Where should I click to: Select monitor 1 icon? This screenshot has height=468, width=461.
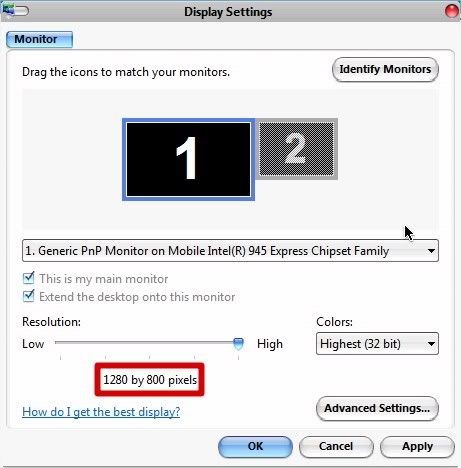(x=188, y=159)
